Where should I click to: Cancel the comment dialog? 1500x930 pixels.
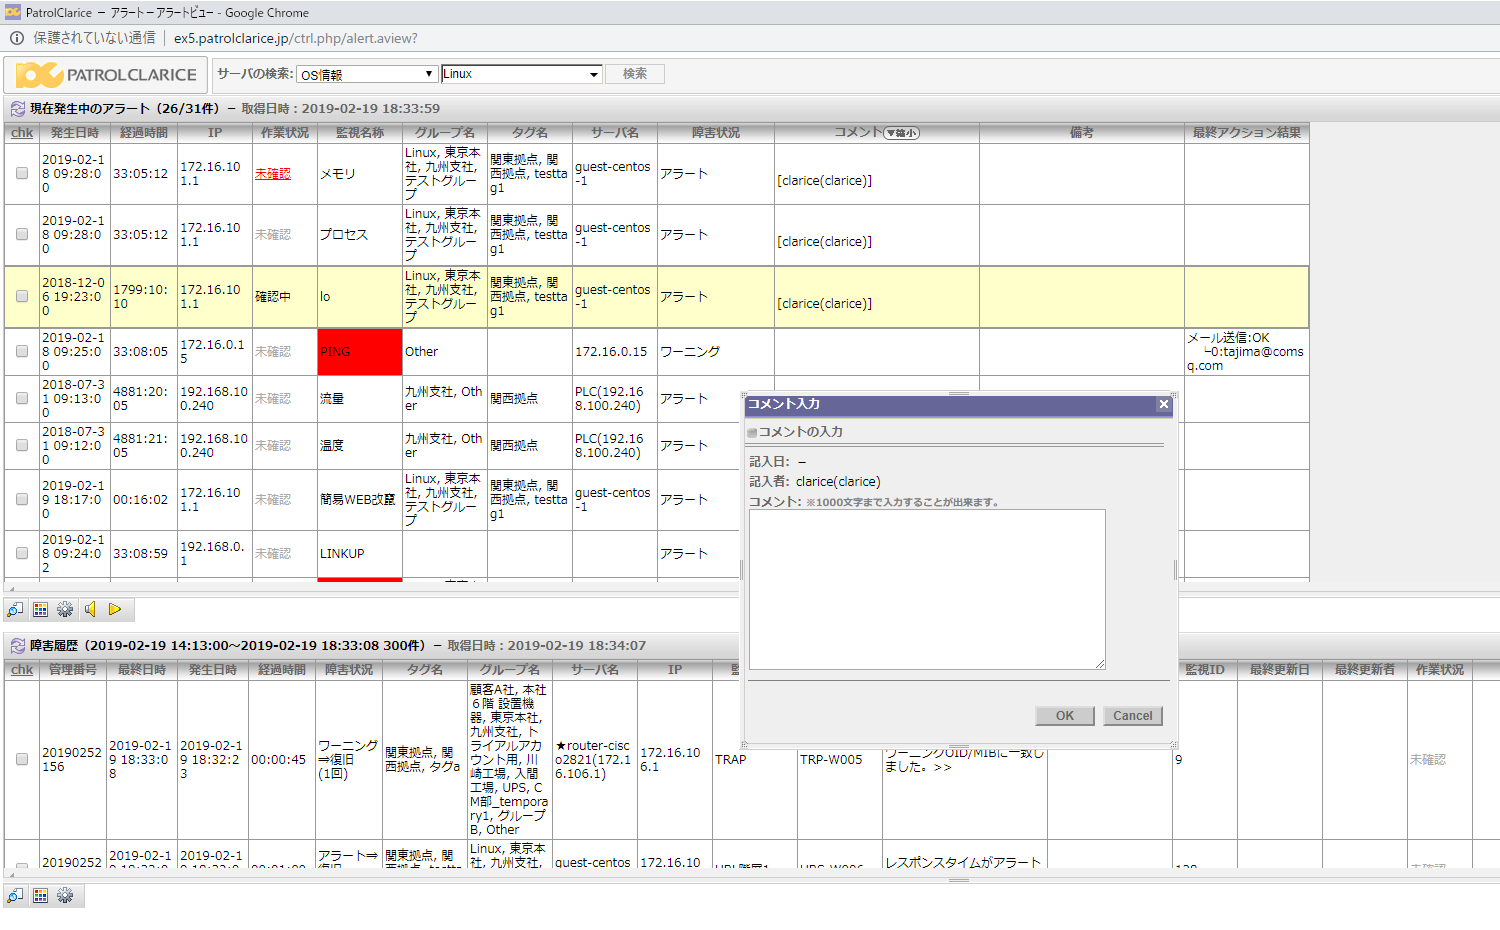click(x=1133, y=716)
